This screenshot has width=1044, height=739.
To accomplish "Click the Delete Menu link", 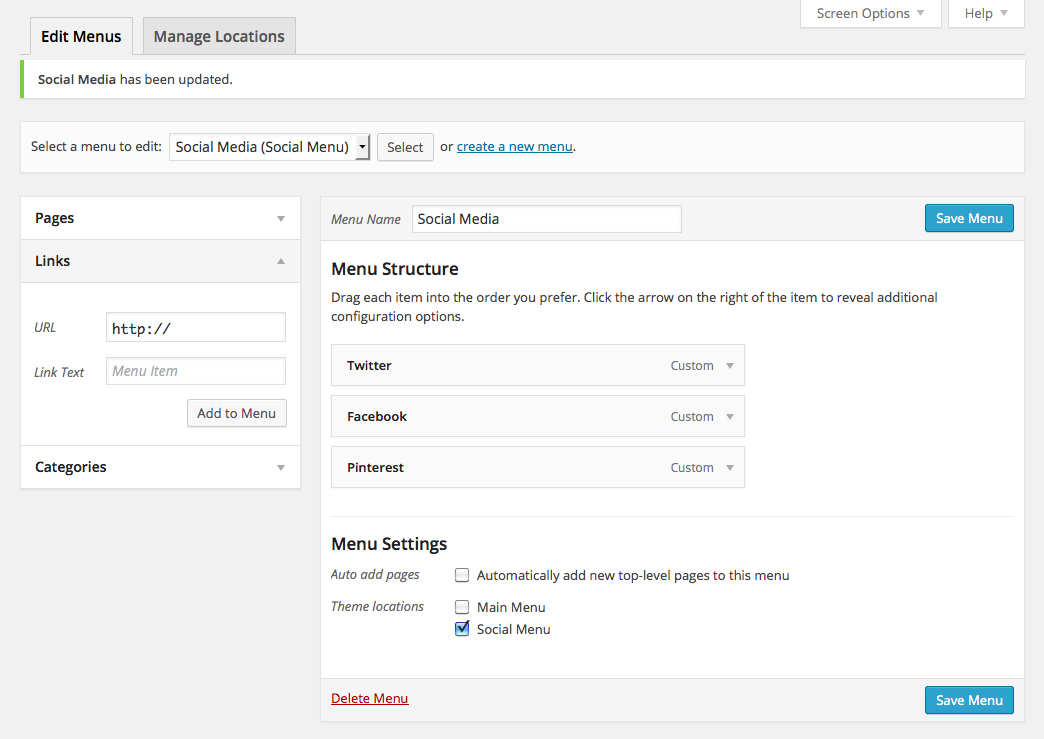I will tap(369, 698).
